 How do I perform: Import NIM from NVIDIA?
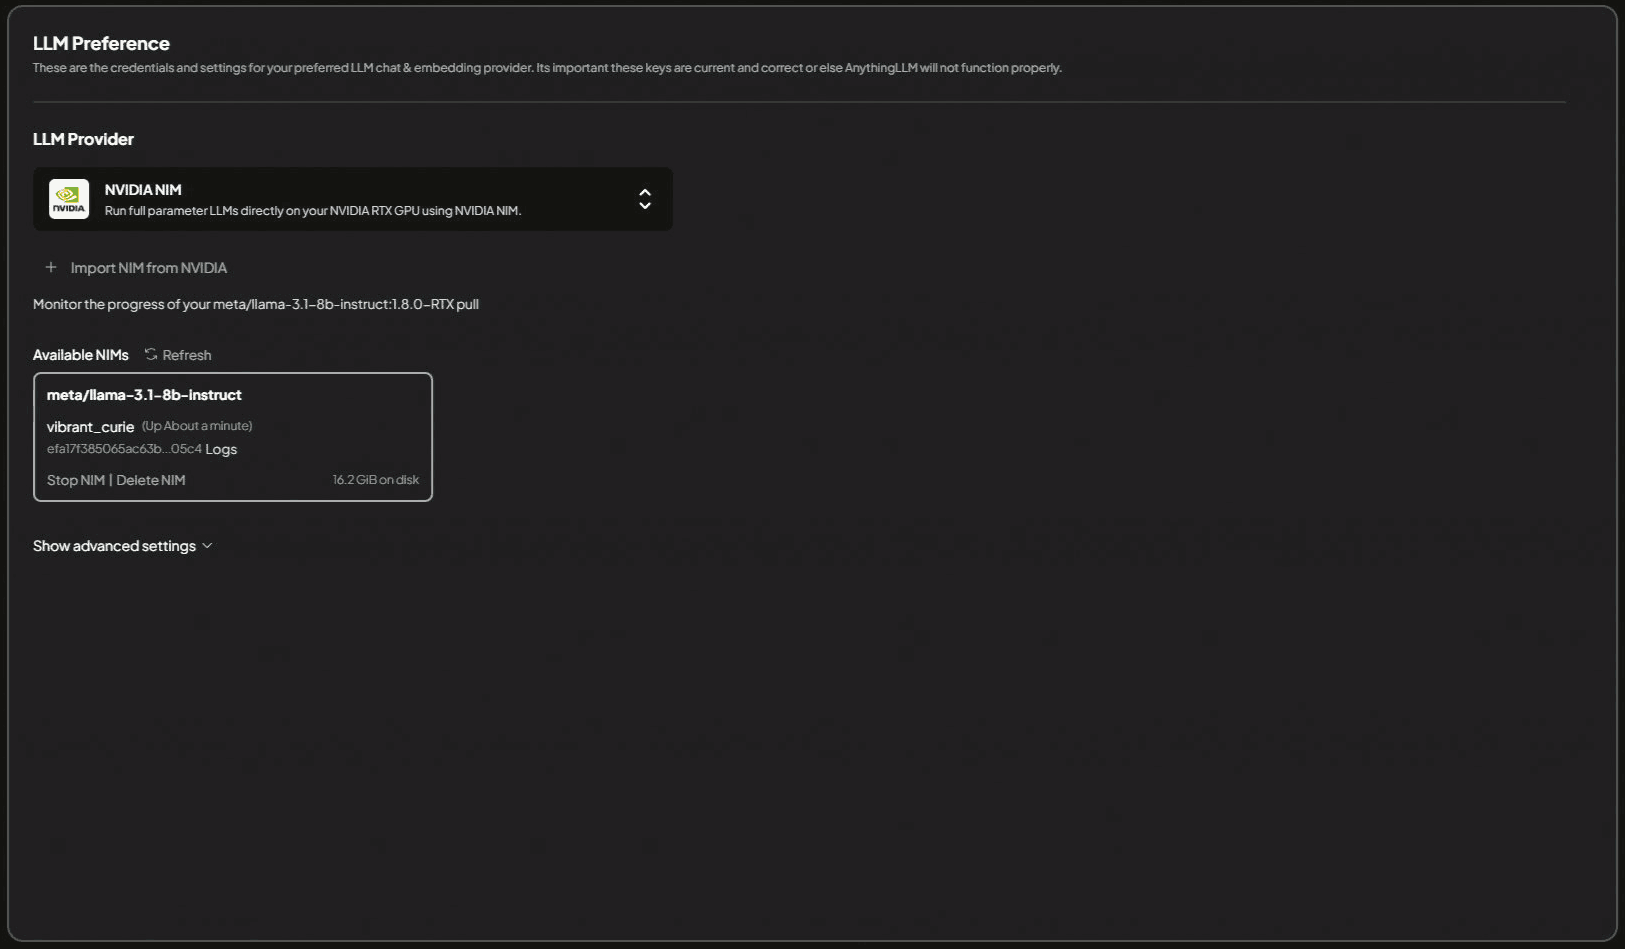click(148, 268)
